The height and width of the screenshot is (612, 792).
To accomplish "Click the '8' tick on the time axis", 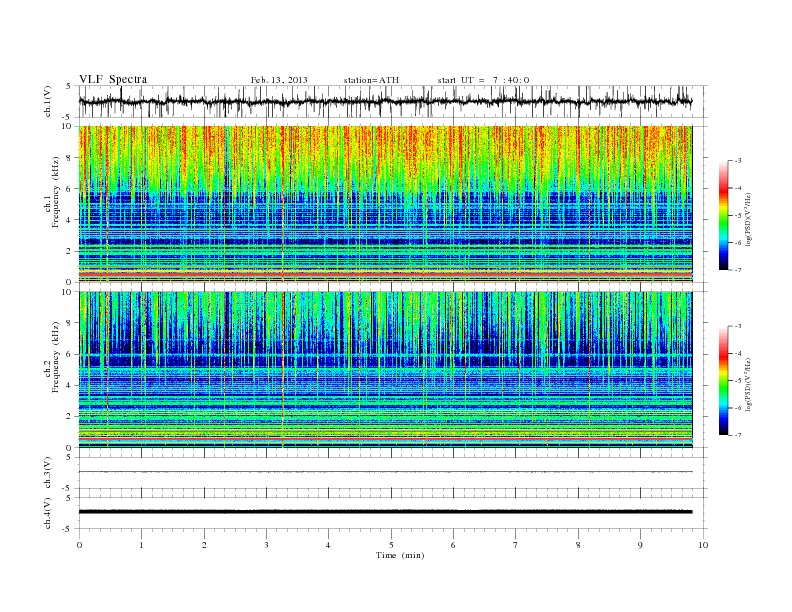I will 578,545.
